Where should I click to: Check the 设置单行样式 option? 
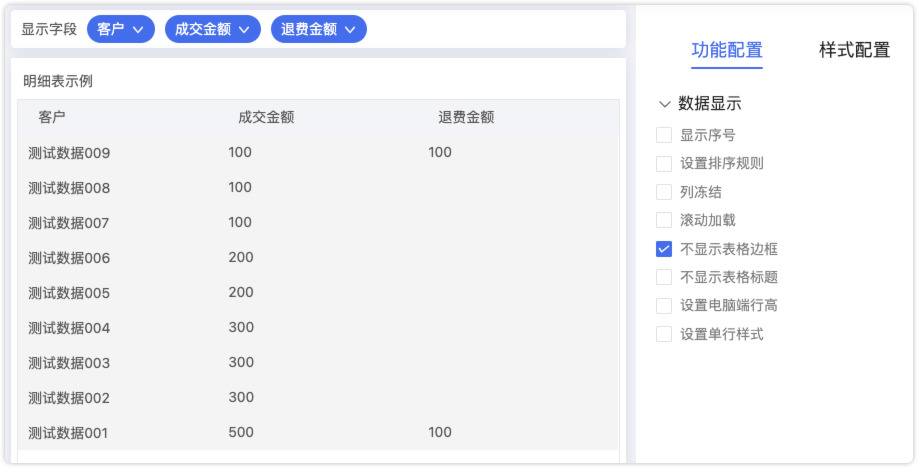click(664, 334)
